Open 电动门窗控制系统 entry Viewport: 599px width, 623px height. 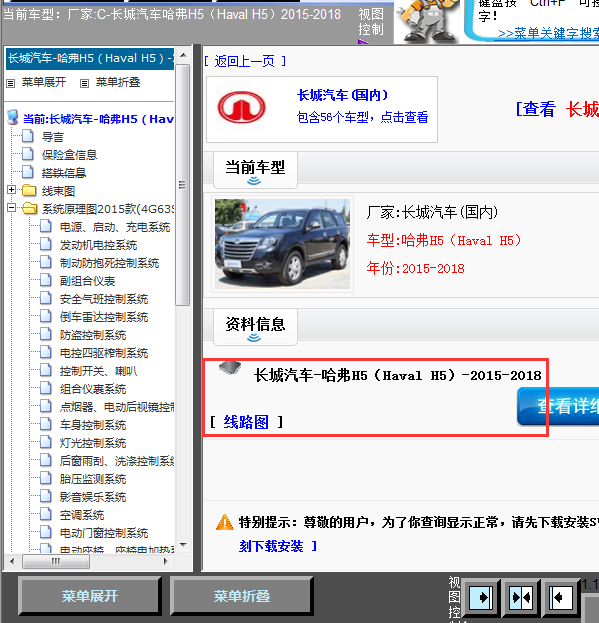pos(104,533)
